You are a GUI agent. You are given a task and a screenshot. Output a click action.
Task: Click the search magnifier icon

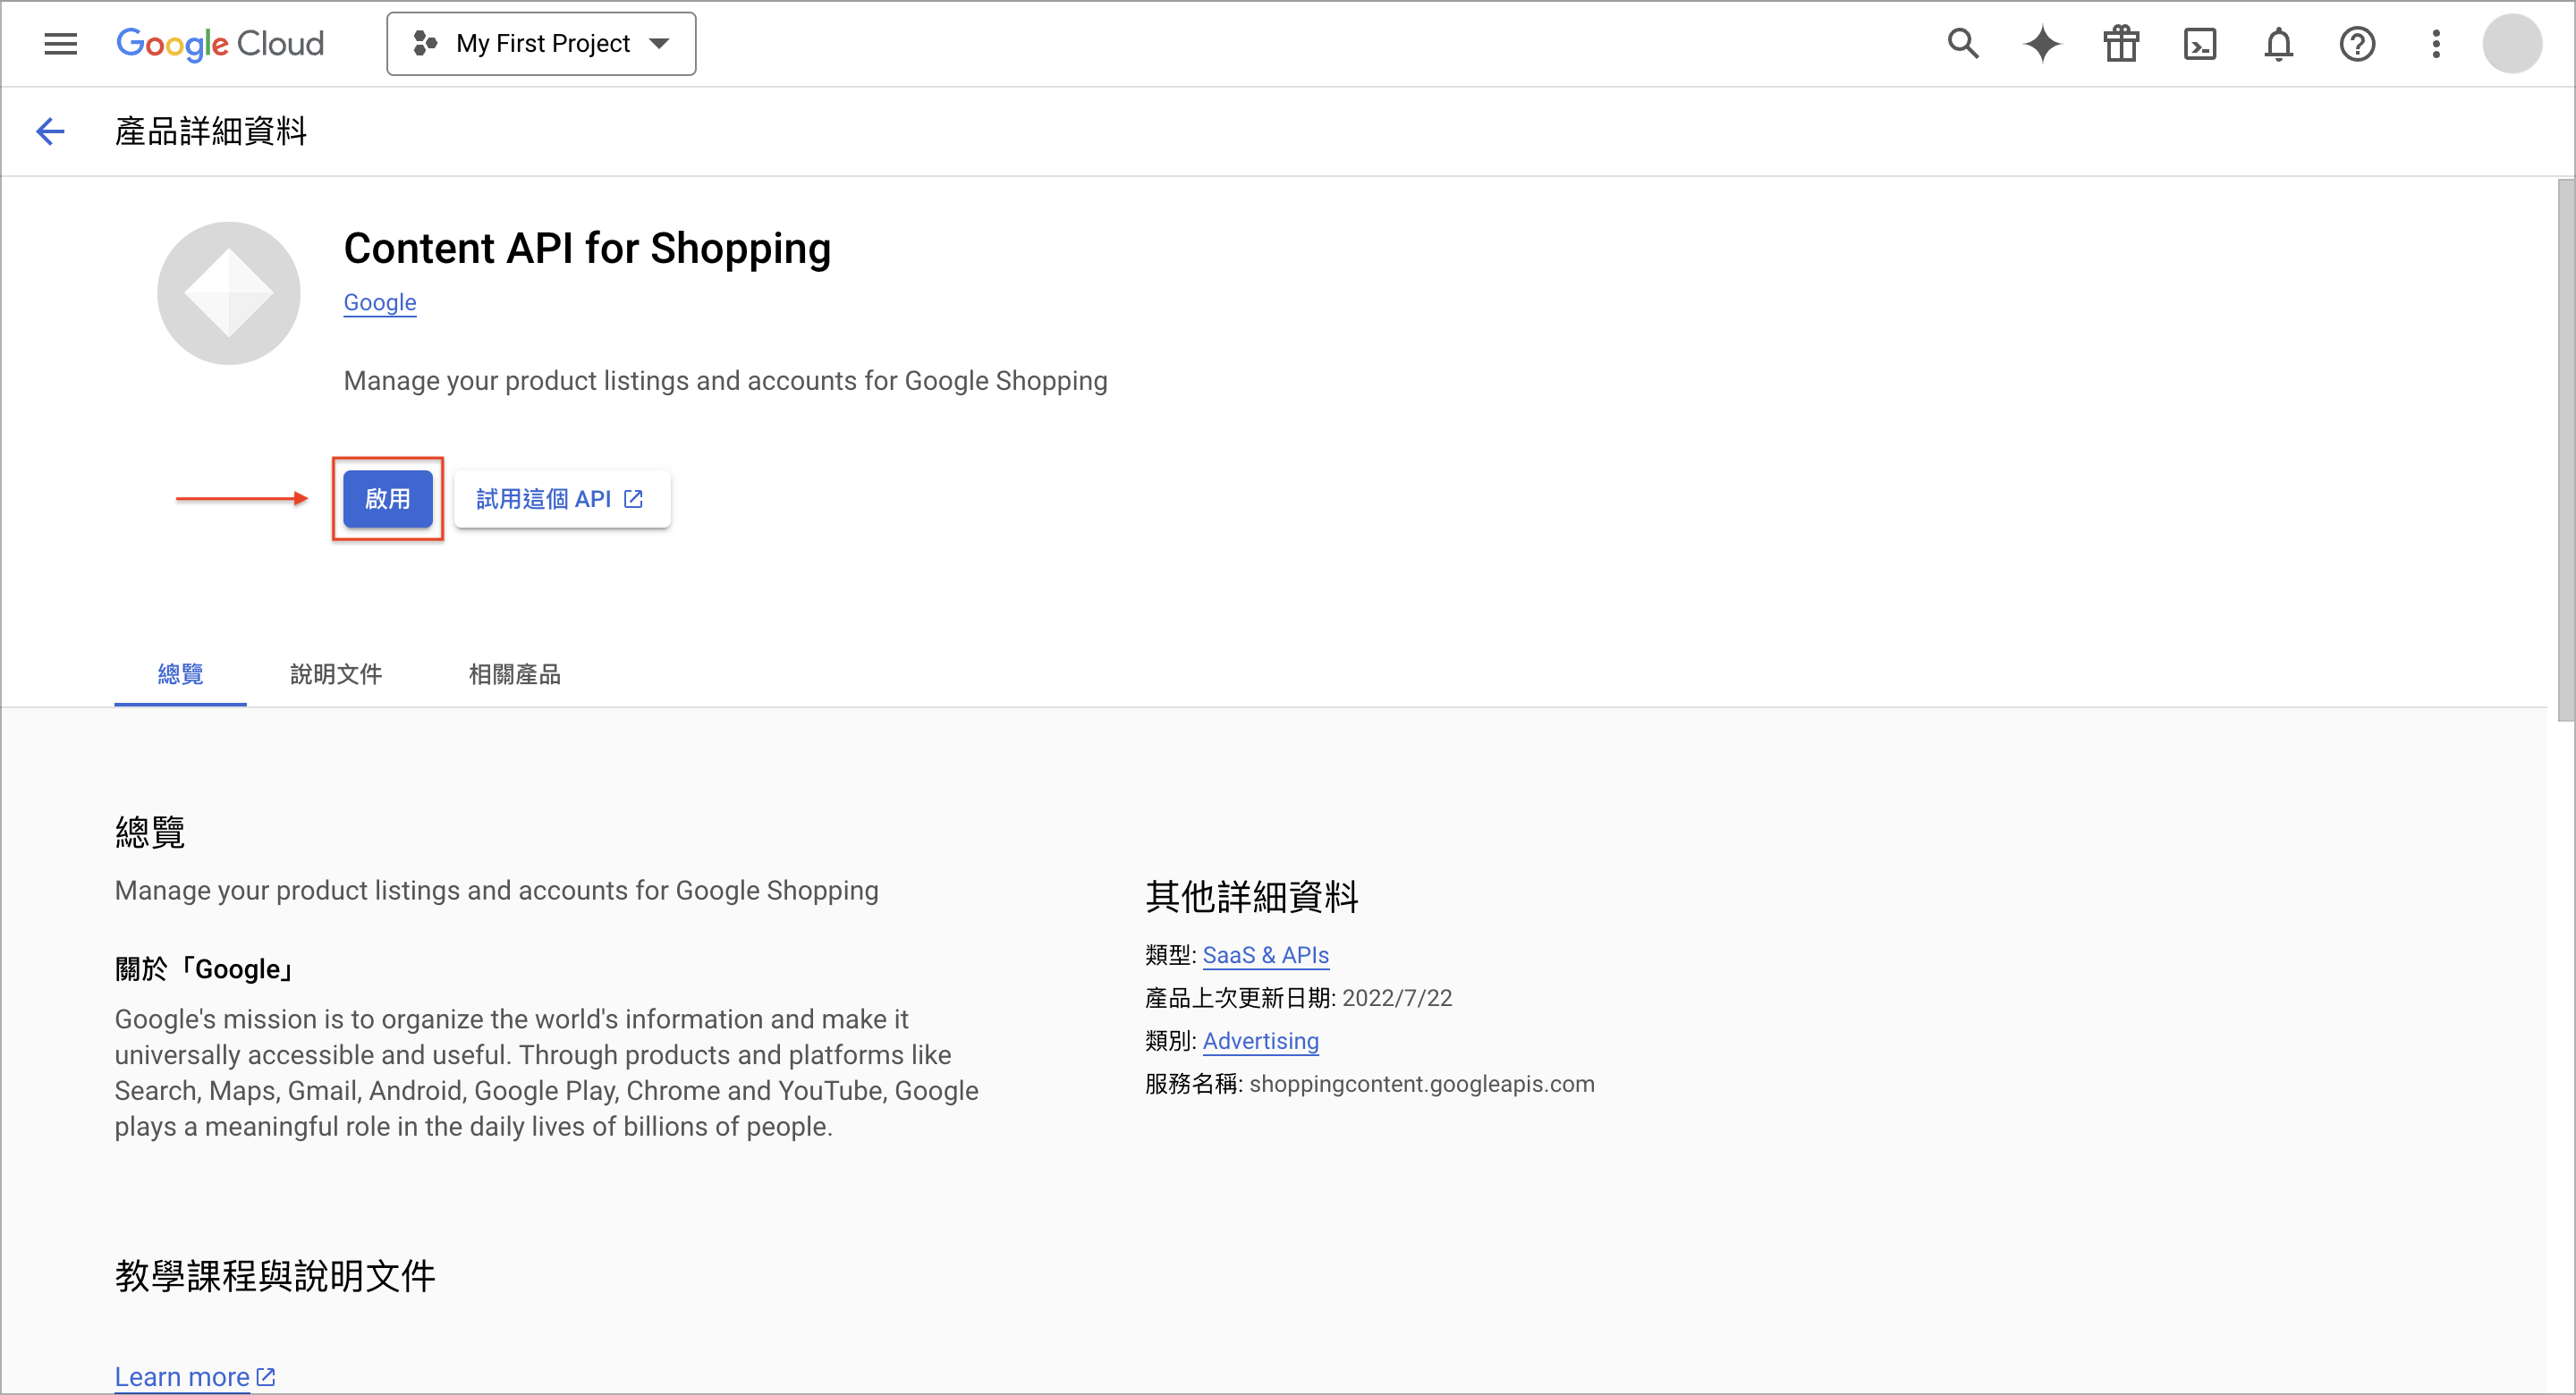pyautogui.click(x=1963, y=44)
